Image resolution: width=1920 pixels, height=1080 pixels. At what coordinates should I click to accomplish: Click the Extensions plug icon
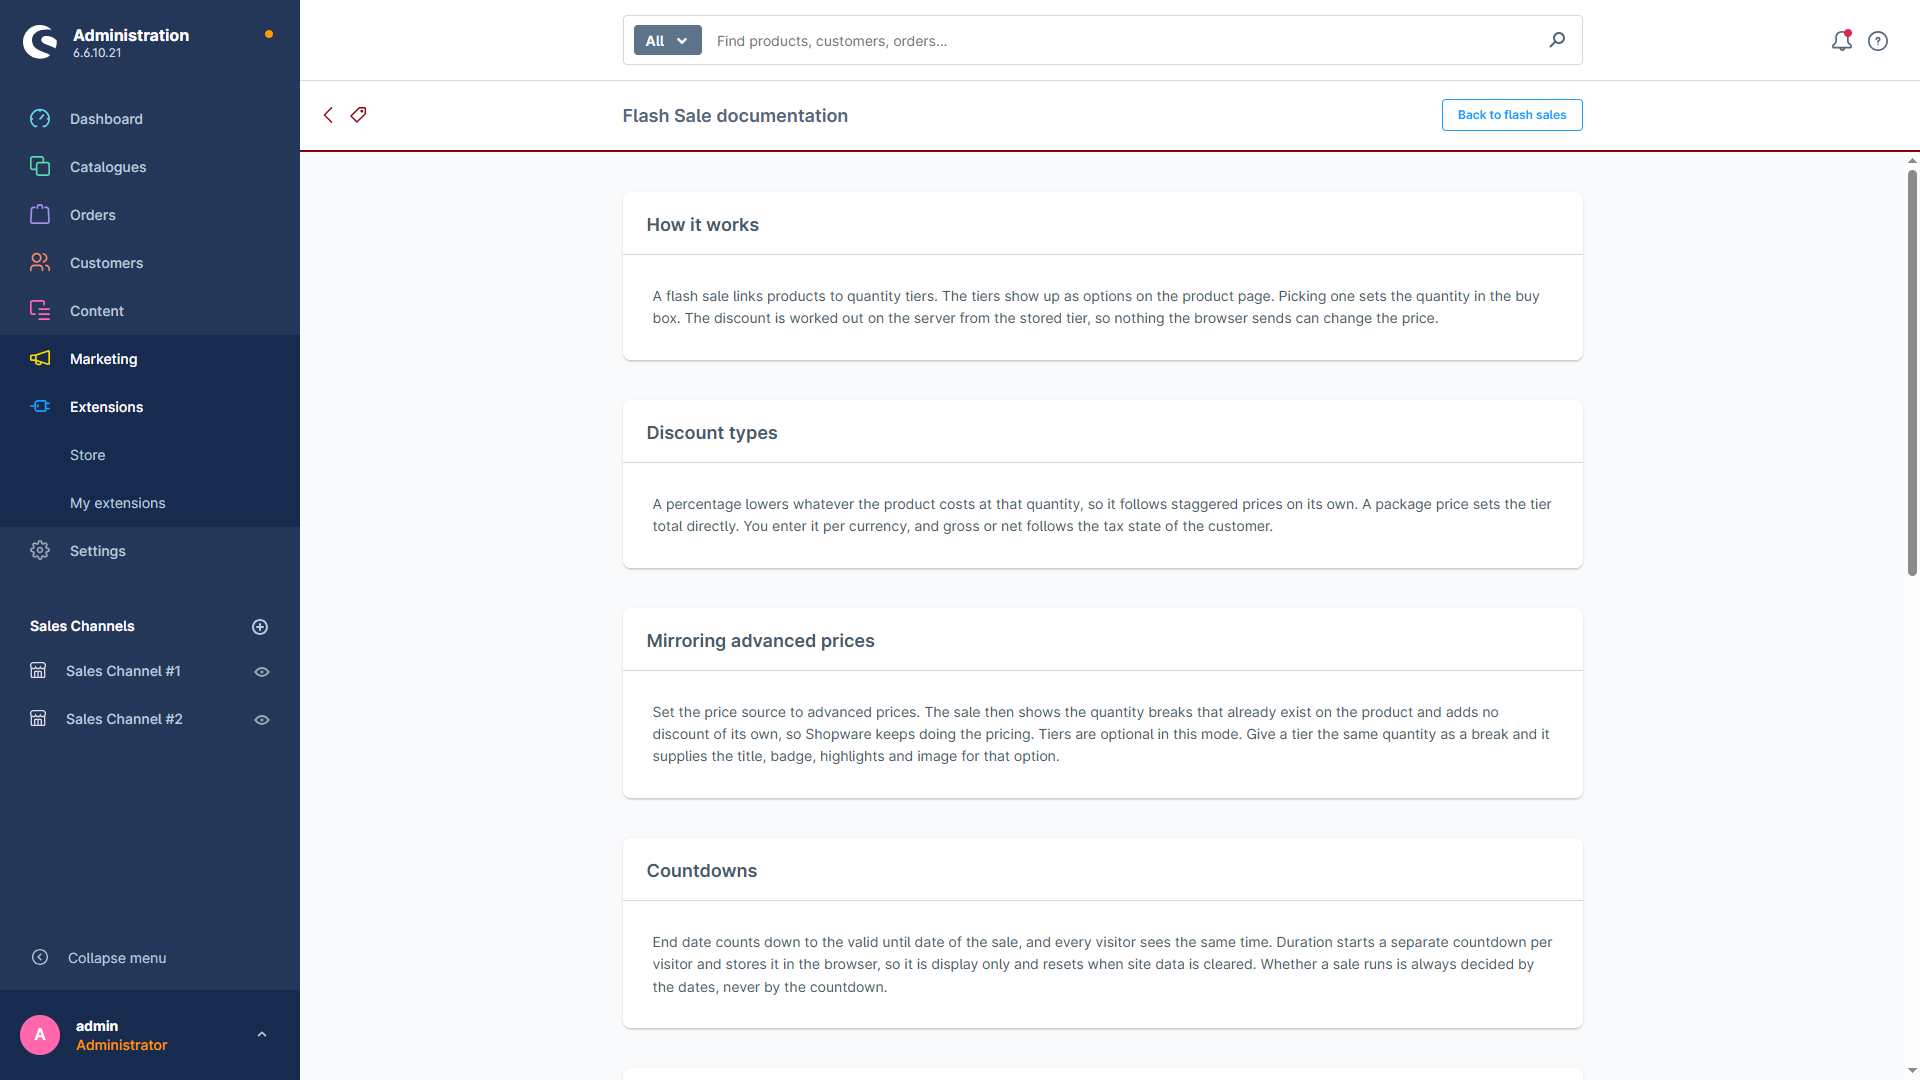point(40,407)
